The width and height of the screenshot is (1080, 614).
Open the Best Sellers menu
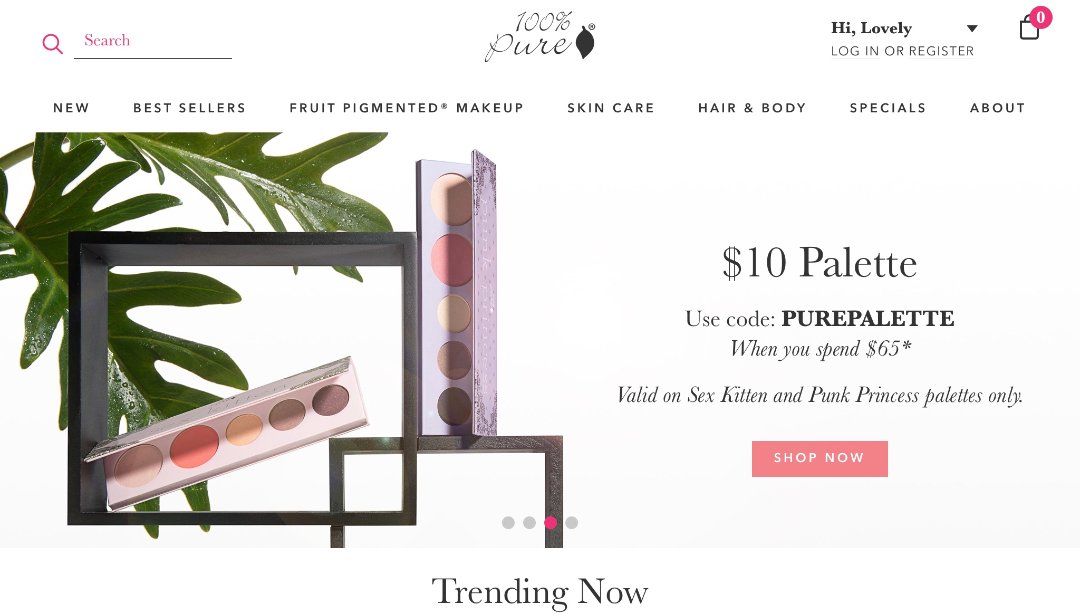189,108
